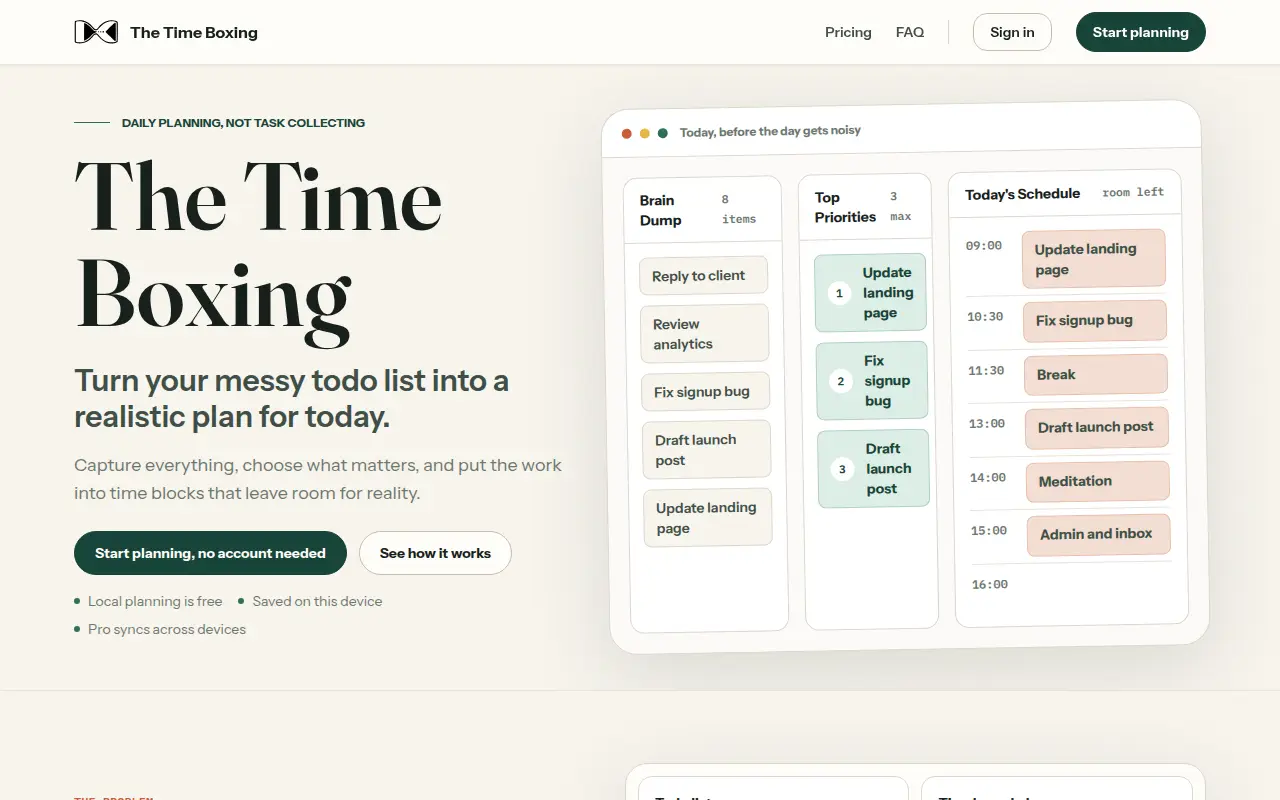
Task: Click the room left label
Action: coord(1133,192)
